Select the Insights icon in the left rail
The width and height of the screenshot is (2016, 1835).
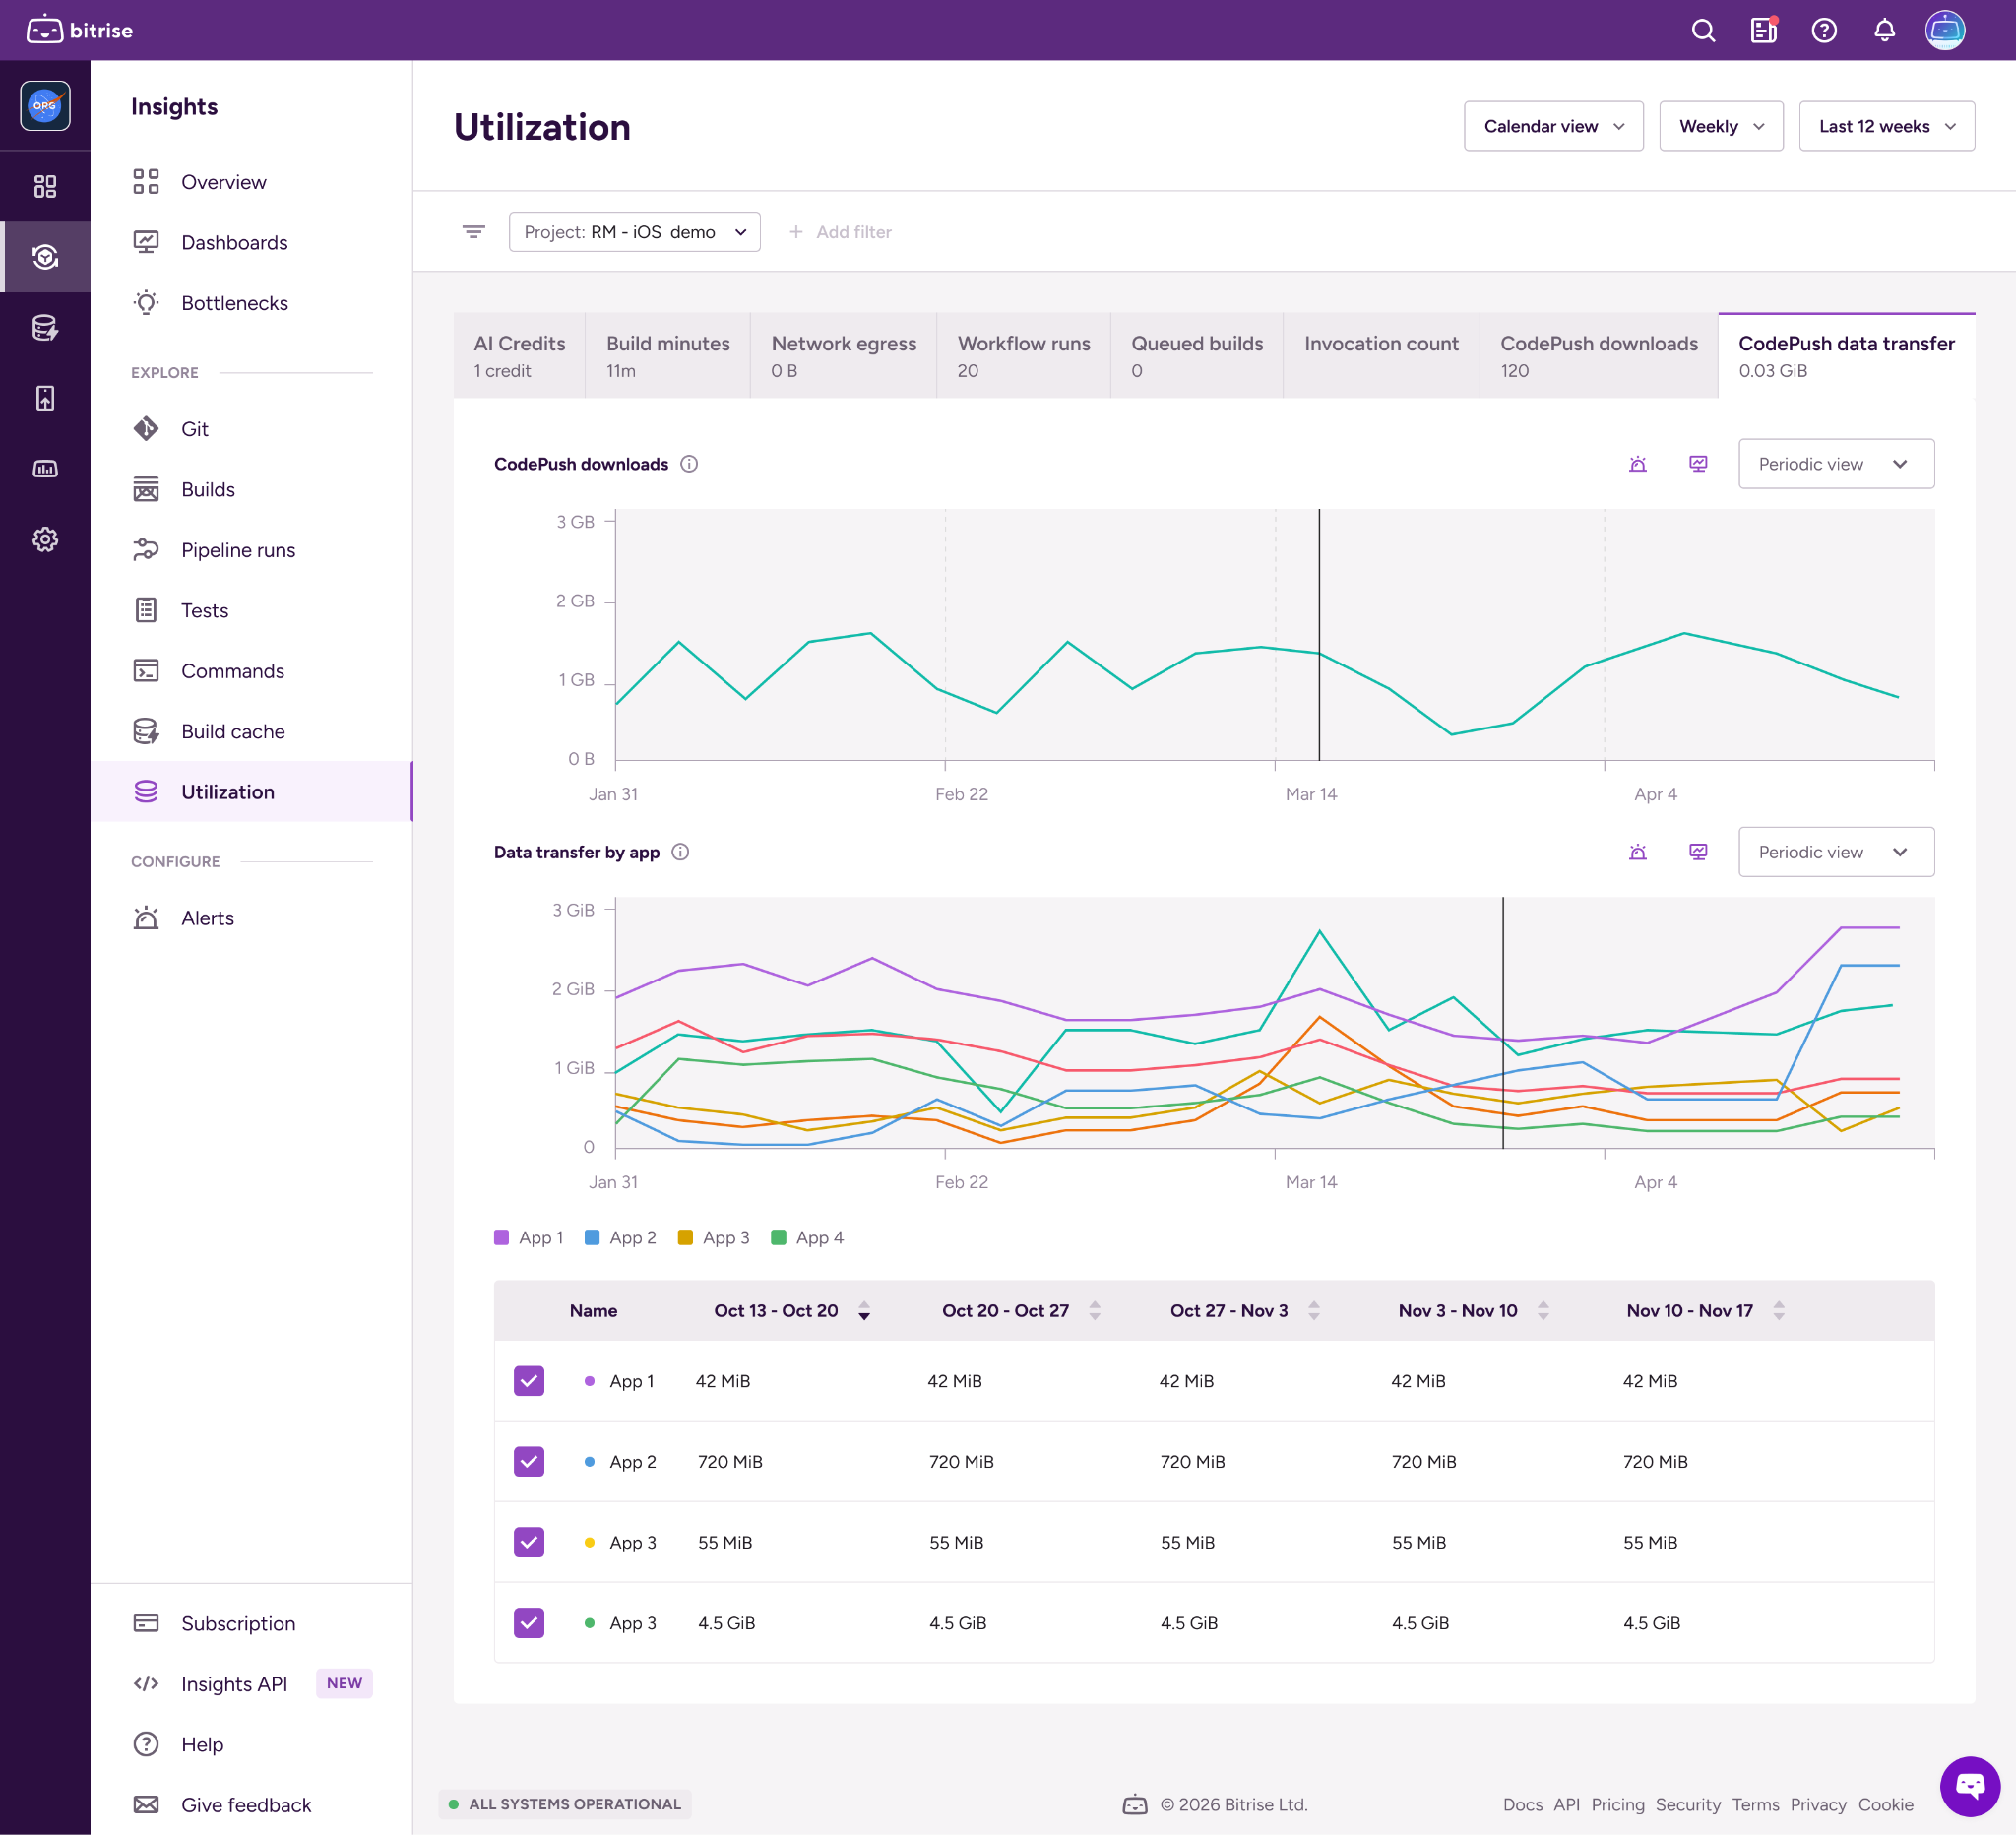point(45,257)
